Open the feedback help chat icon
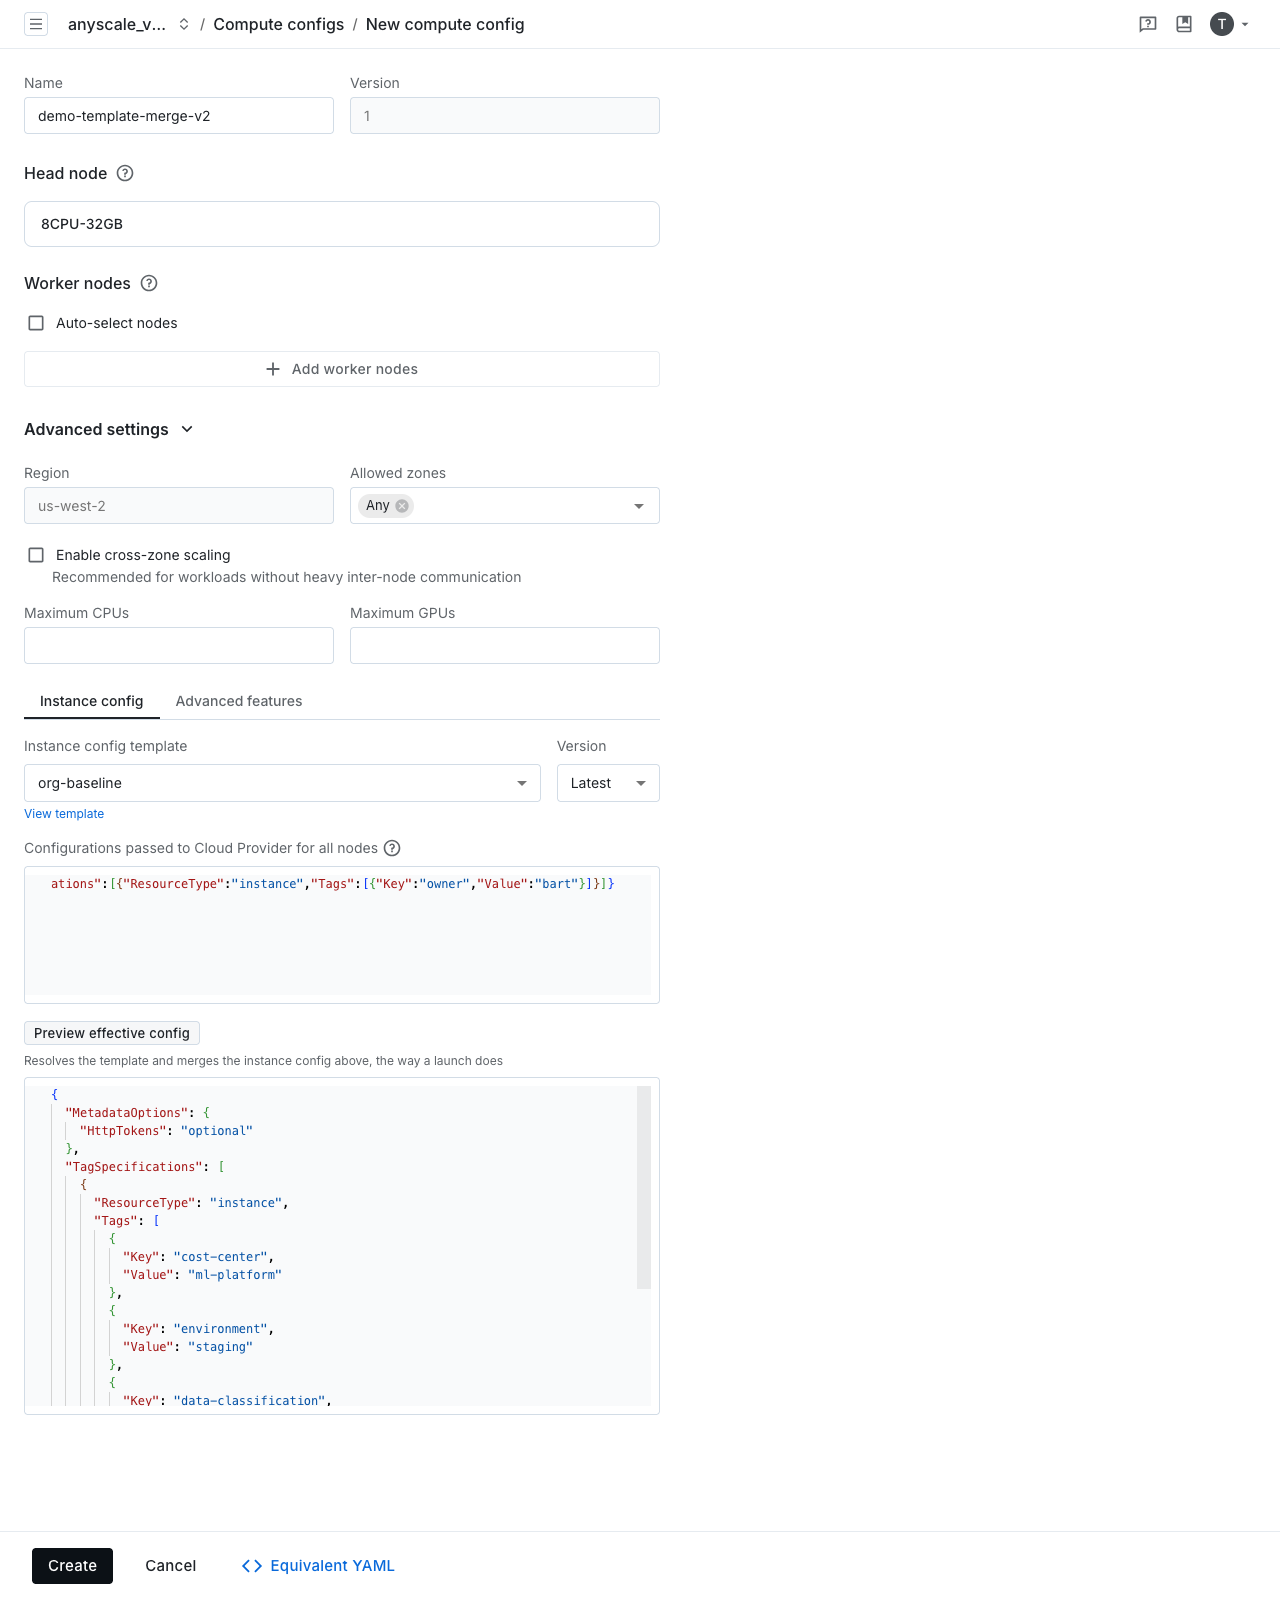Image resolution: width=1280 pixels, height=1600 pixels. (1148, 24)
